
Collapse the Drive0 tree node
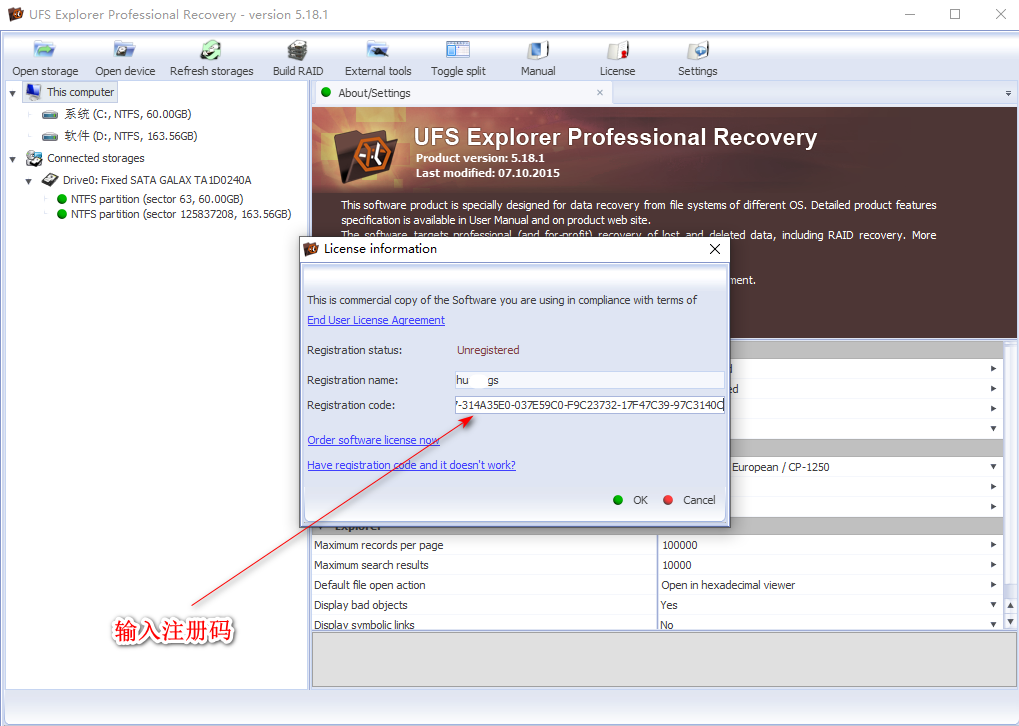[x=29, y=181]
